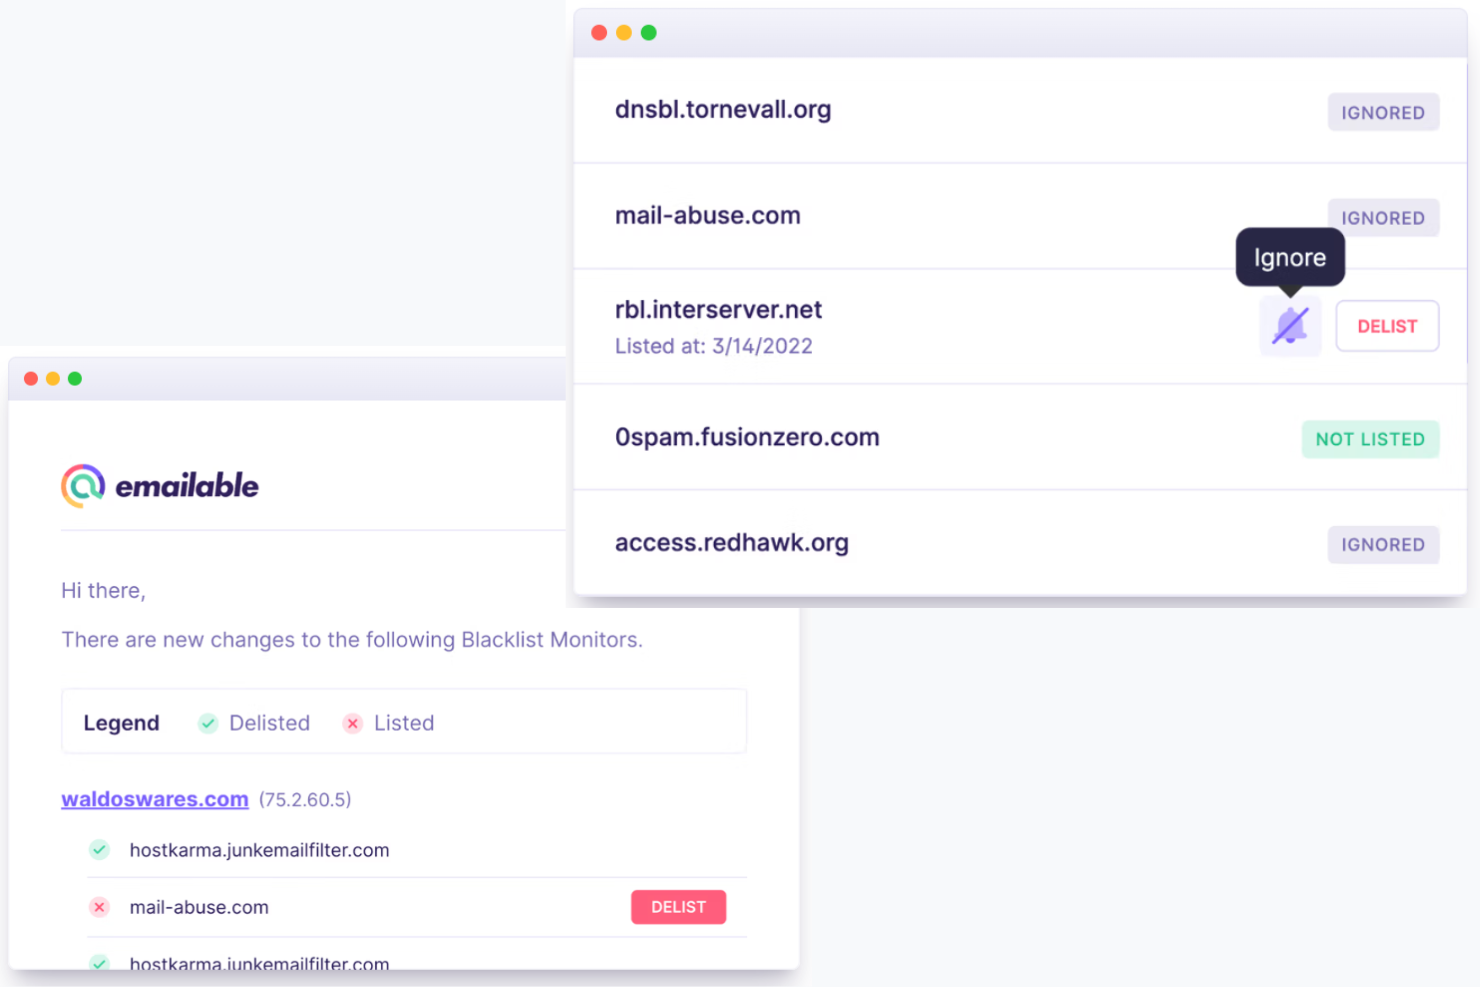
Task: Close the blacklist window with red button
Action: point(599,33)
